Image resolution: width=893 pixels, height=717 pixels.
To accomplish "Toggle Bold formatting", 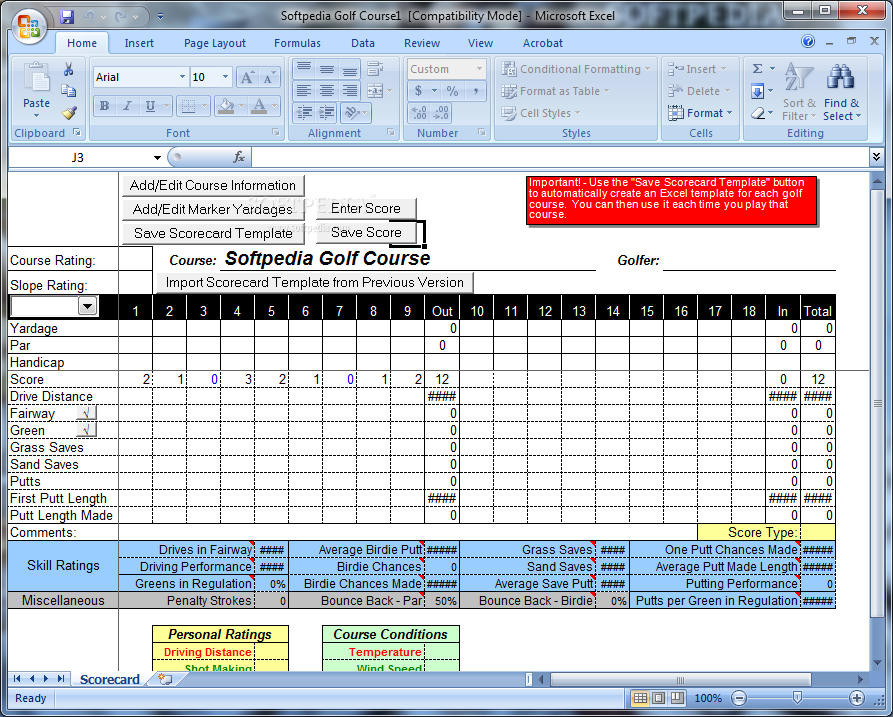I will 104,106.
